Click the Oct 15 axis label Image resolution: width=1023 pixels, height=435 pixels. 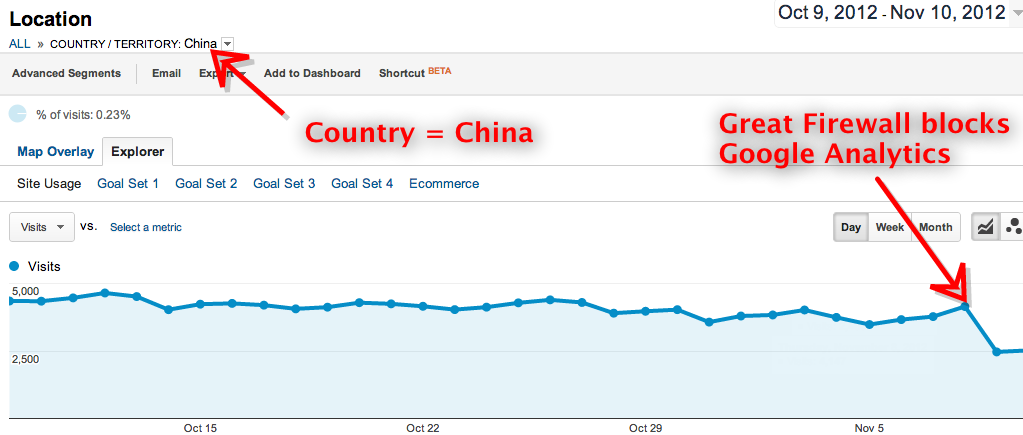(x=201, y=428)
